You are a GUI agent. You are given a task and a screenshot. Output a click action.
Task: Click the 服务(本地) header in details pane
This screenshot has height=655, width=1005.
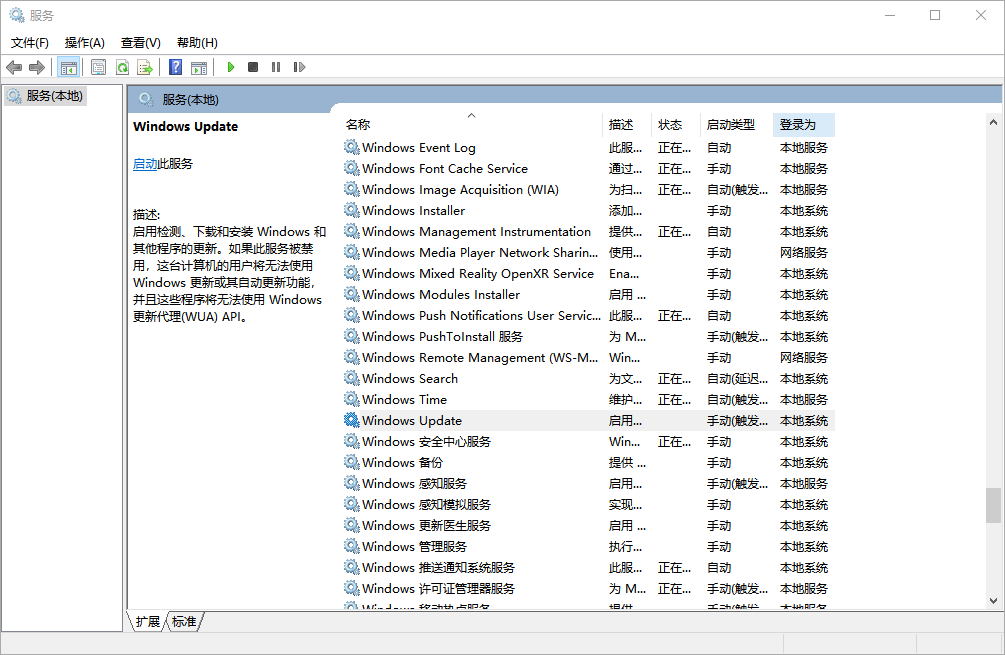pos(190,100)
